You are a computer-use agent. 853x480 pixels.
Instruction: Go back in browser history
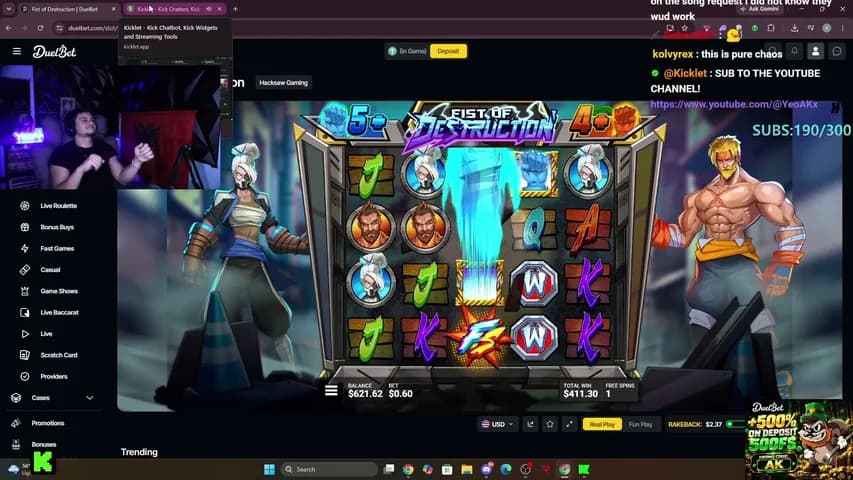(x=9, y=28)
